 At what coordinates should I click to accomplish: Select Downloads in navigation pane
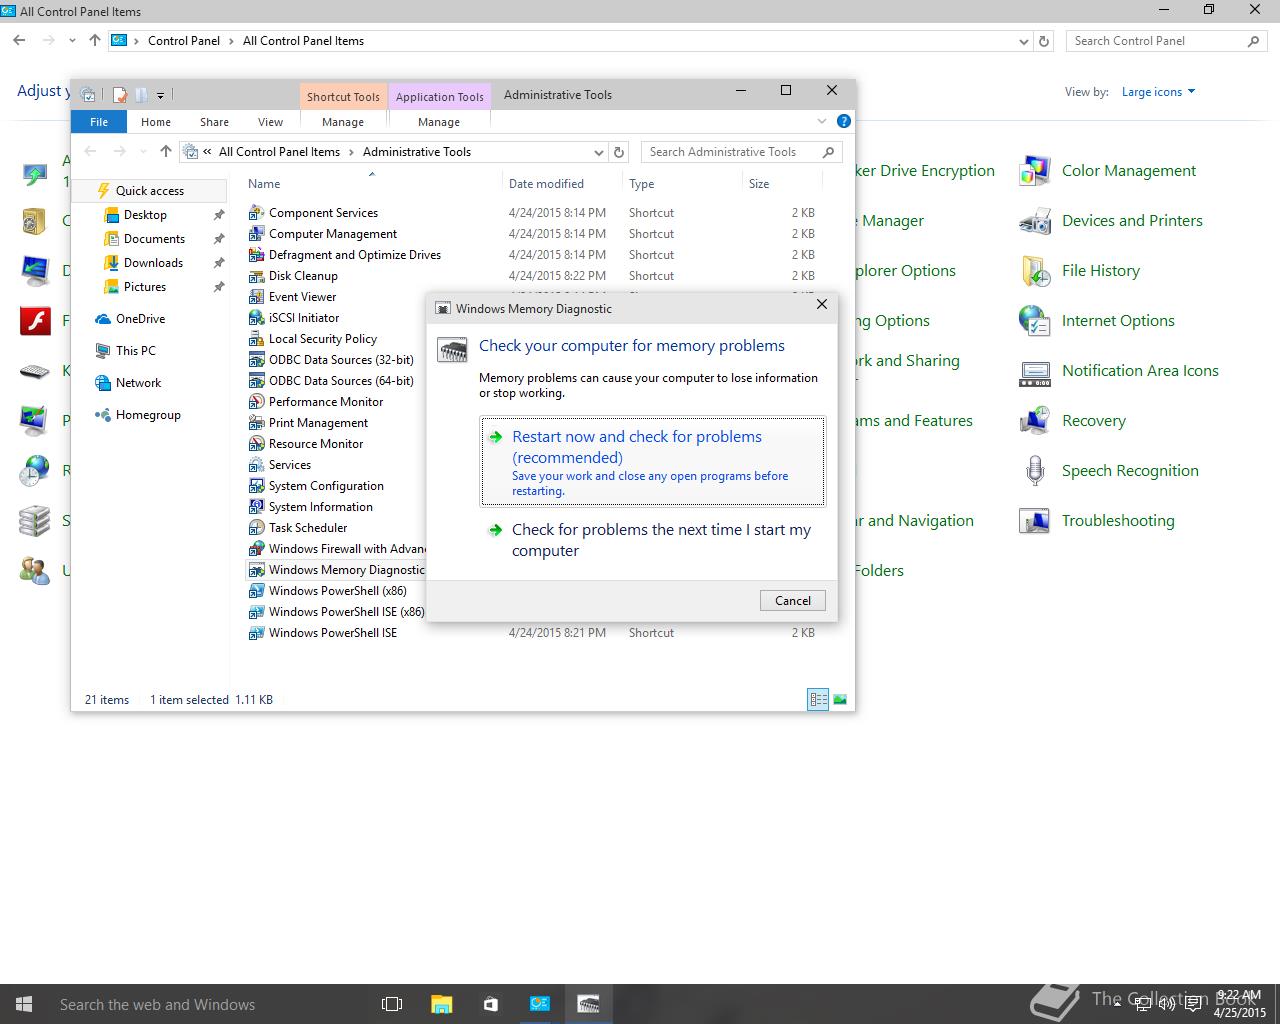pos(153,263)
